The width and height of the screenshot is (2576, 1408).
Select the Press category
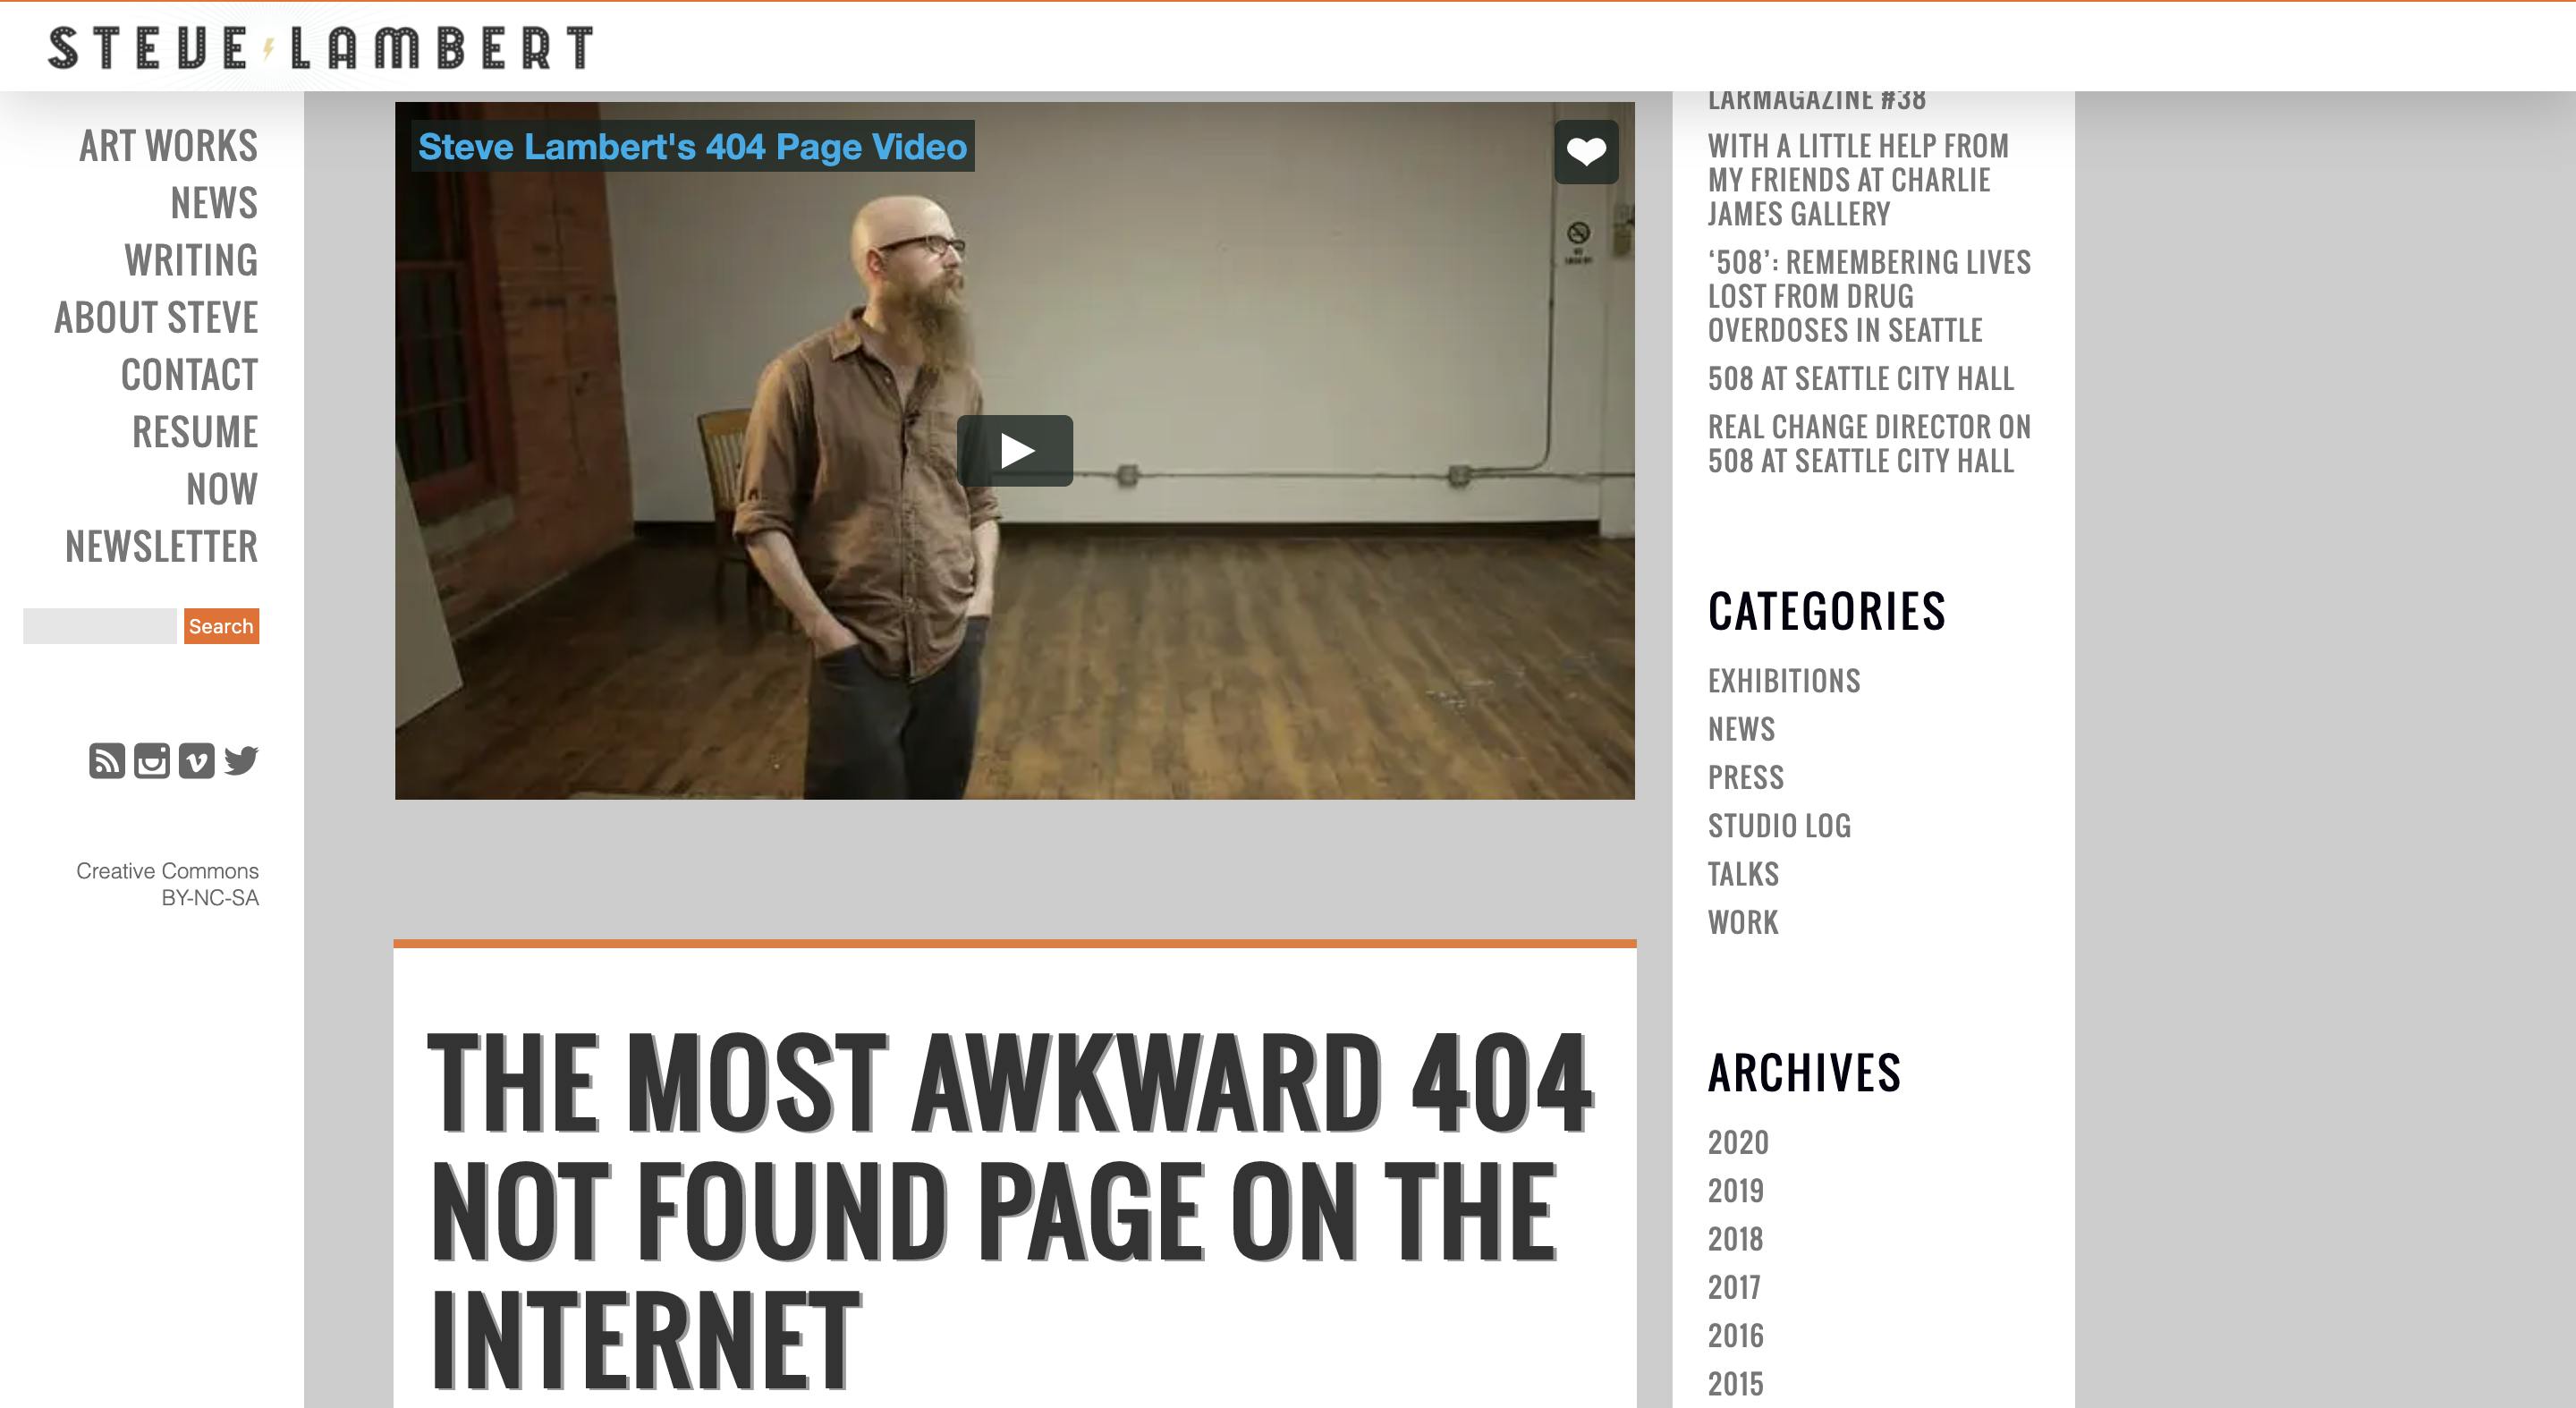point(1745,777)
